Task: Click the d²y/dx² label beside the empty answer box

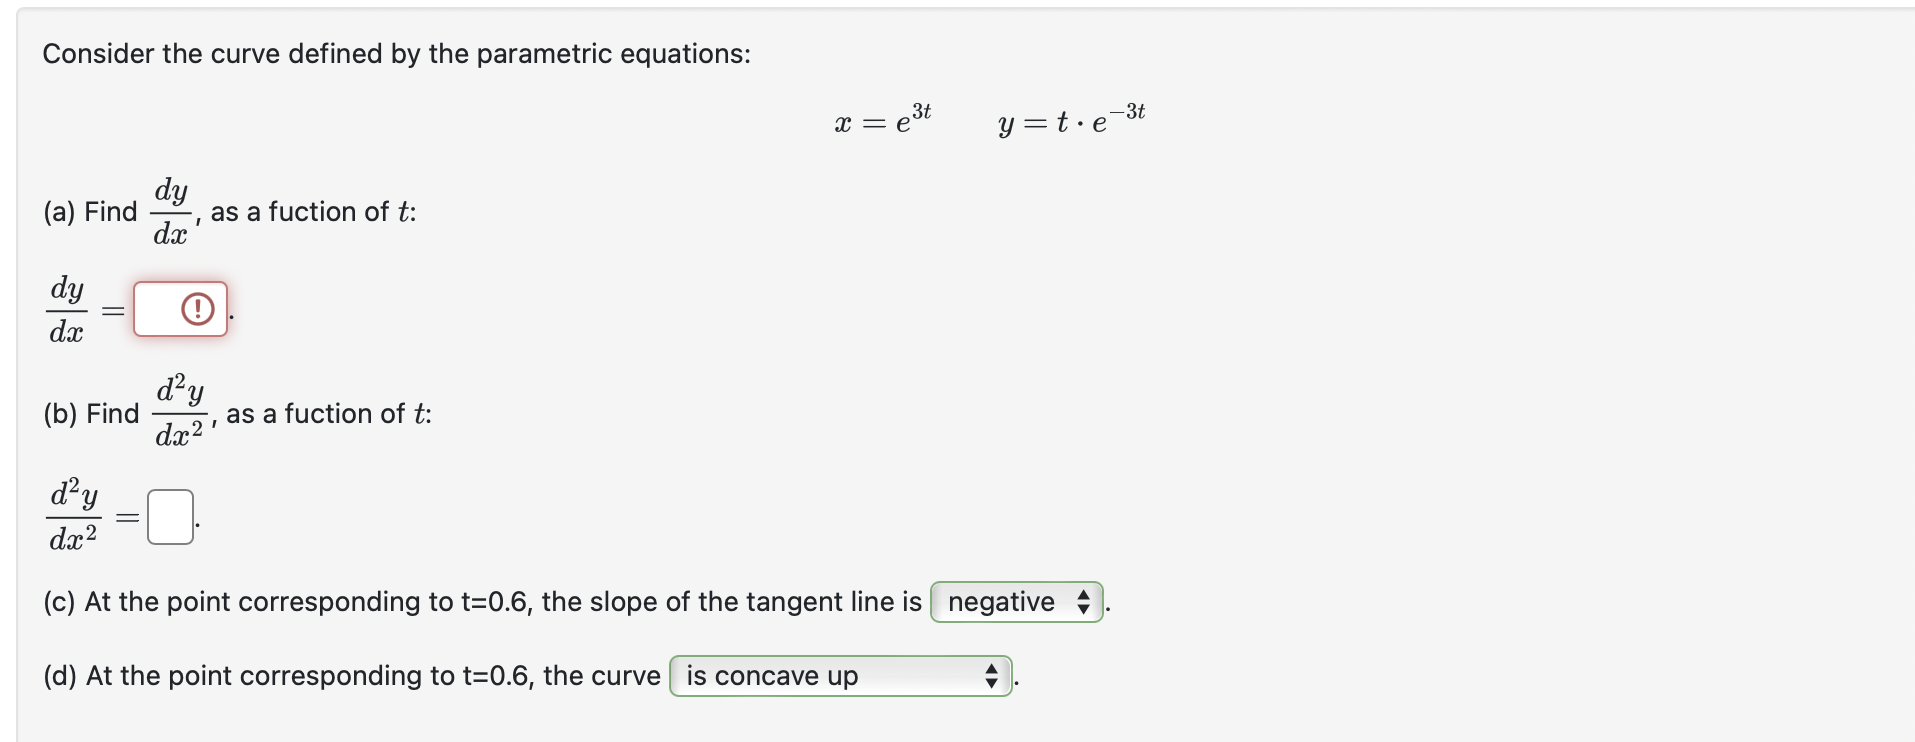Action: click(x=74, y=515)
